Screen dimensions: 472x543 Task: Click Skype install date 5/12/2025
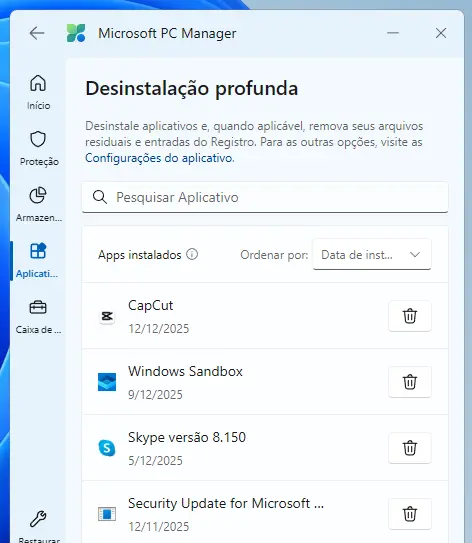[155, 460]
